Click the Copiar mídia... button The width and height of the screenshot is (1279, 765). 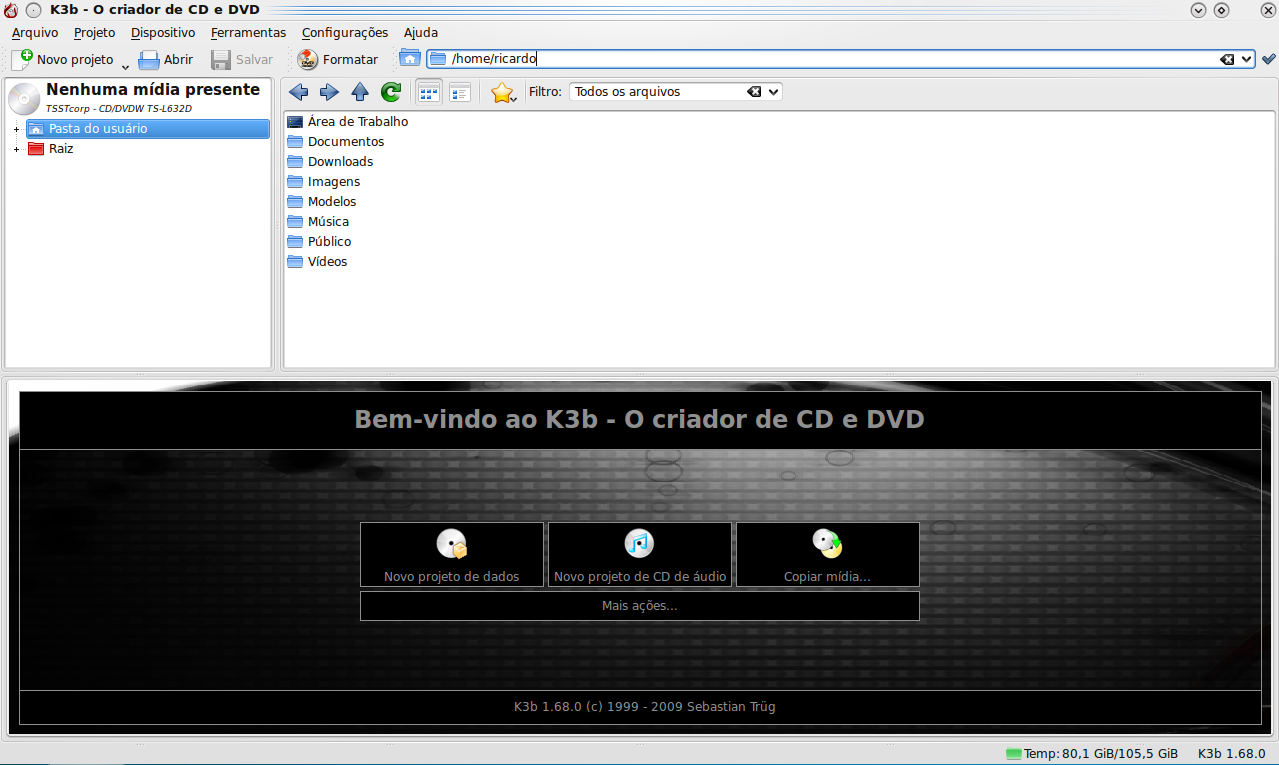click(828, 554)
